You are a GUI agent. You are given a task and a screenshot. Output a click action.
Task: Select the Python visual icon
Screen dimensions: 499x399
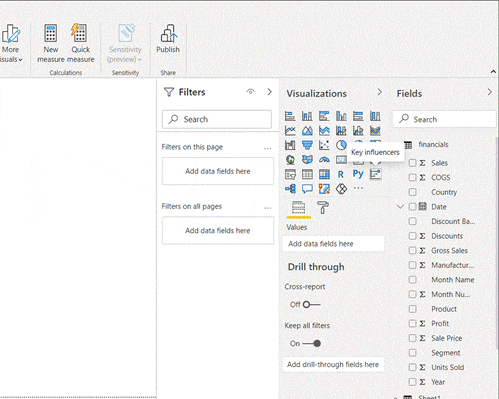358,174
